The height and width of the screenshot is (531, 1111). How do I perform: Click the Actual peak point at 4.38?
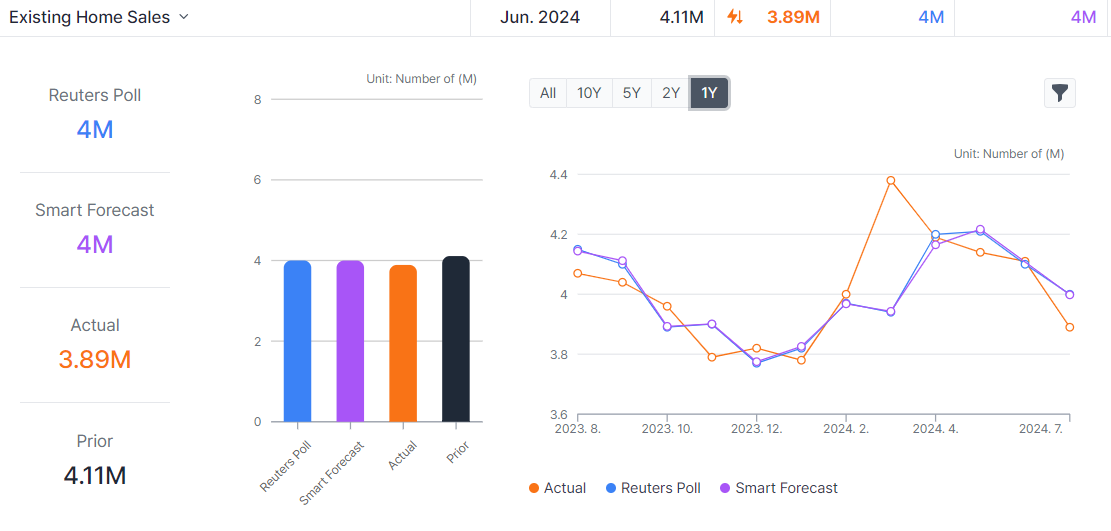(x=891, y=181)
